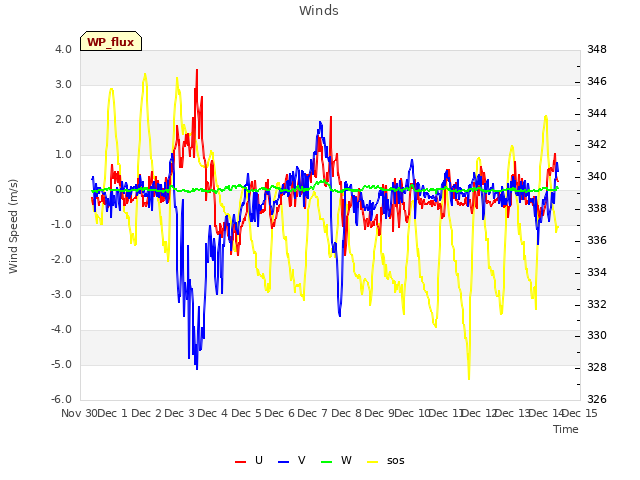Click the -6.0 left axis label
Screen dimensions: 640x480
(61, 400)
